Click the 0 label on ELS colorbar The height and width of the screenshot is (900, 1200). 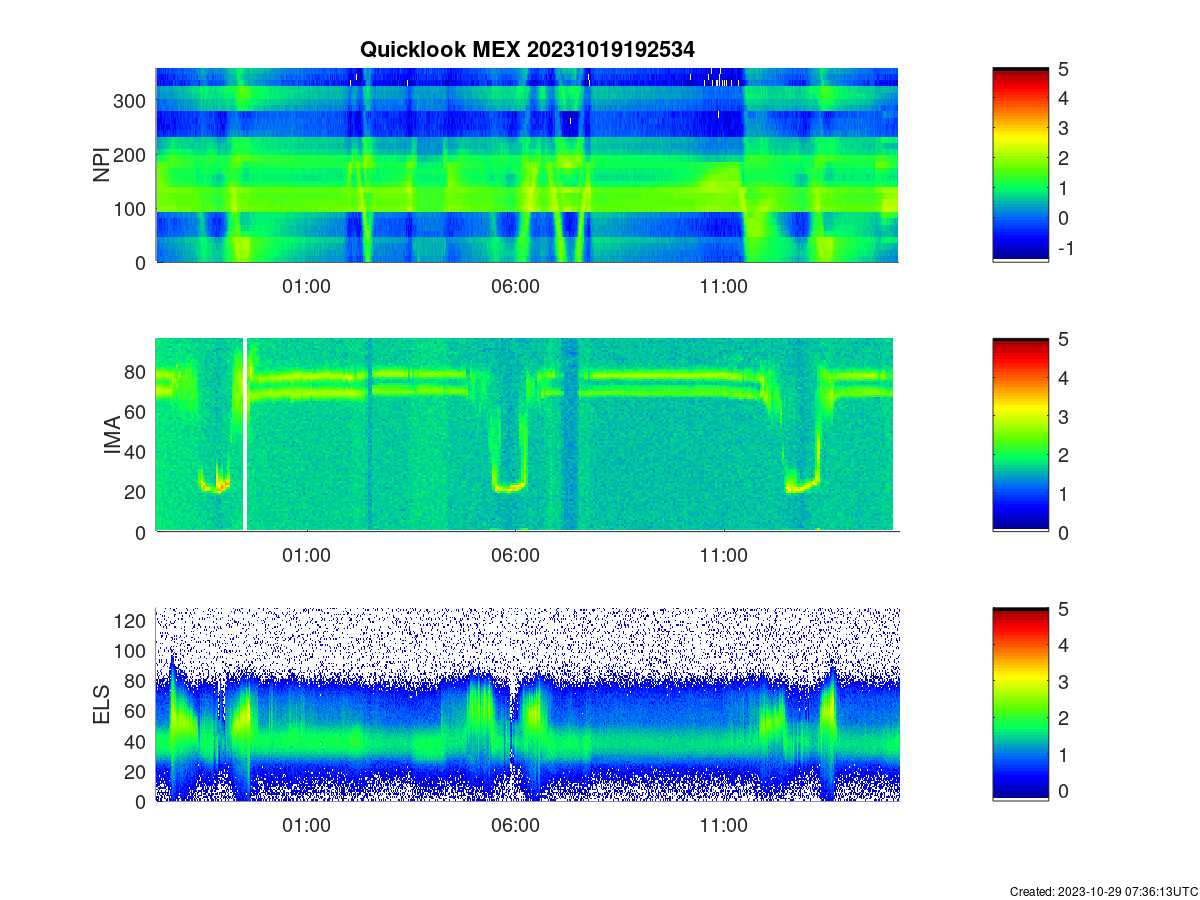pos(1063,790)
